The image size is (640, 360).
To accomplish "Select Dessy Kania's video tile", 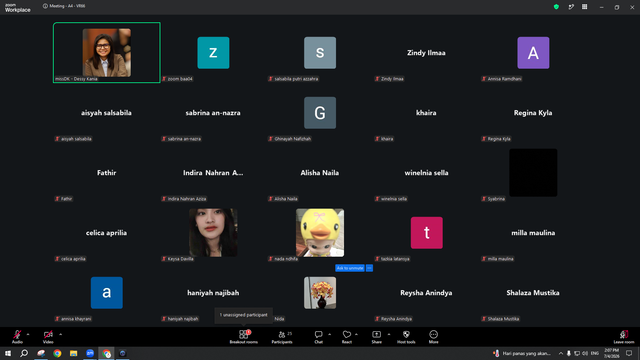I will 107,53.
